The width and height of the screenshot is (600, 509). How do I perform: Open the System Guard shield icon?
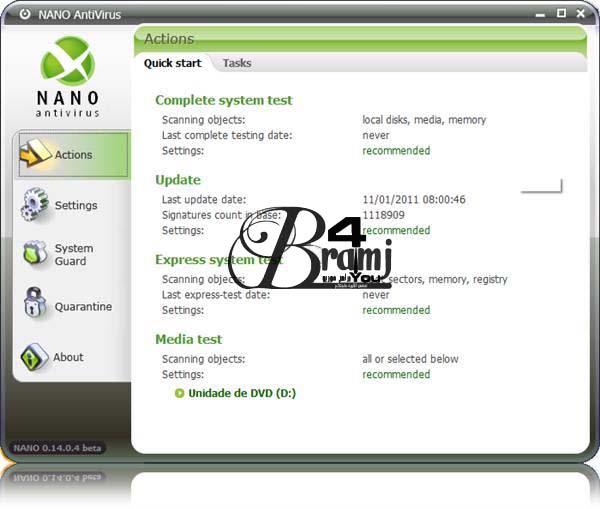pyautogui.click(x=35, y=253)
